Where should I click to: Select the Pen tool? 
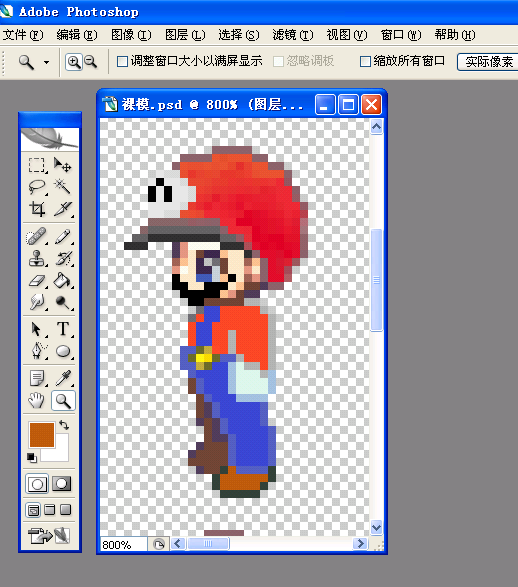pos(37,351)
